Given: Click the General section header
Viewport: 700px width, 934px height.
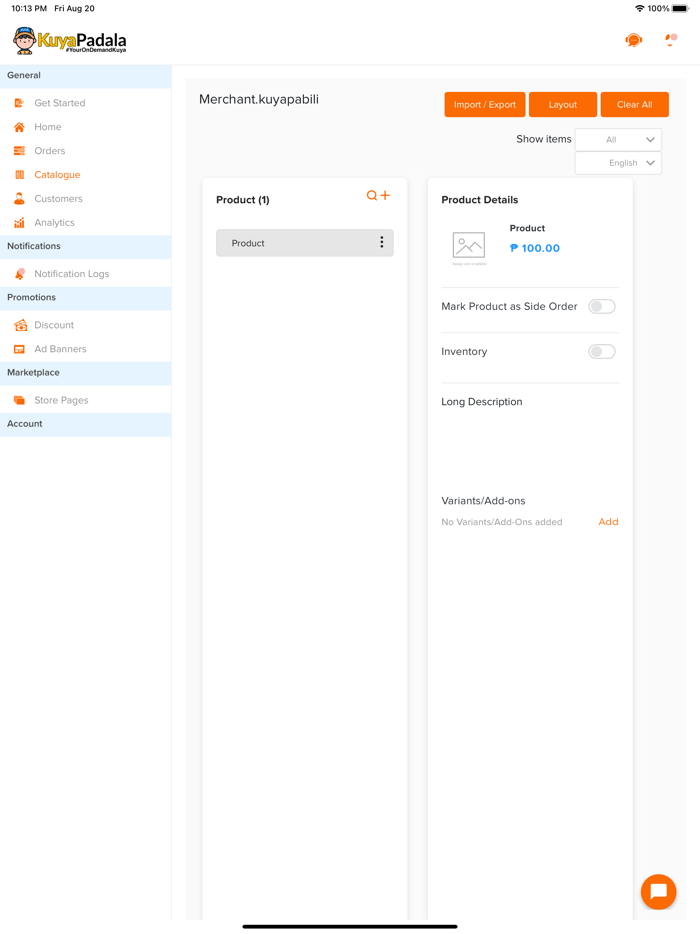Looking at the screenshot, I should 86,76.
